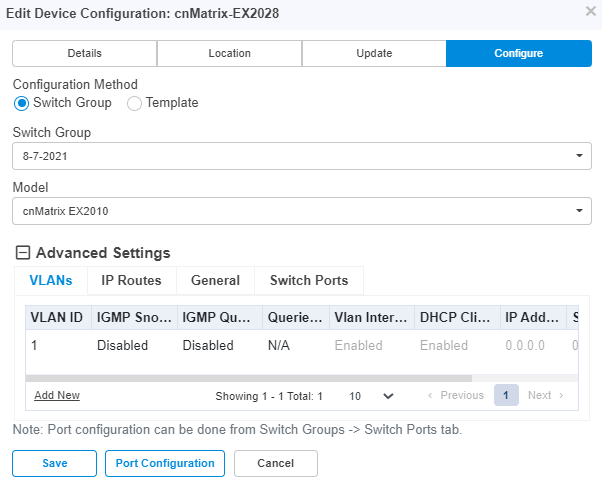Open the Switch Ports tab
The width and height of the screenshot is (602, 486).
309,280
